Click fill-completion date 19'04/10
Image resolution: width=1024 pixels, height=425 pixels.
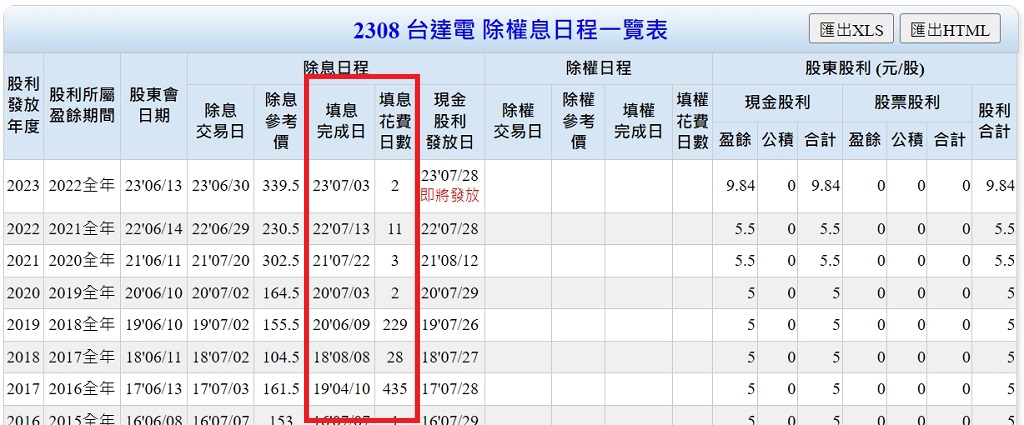(x=341, y=389)
